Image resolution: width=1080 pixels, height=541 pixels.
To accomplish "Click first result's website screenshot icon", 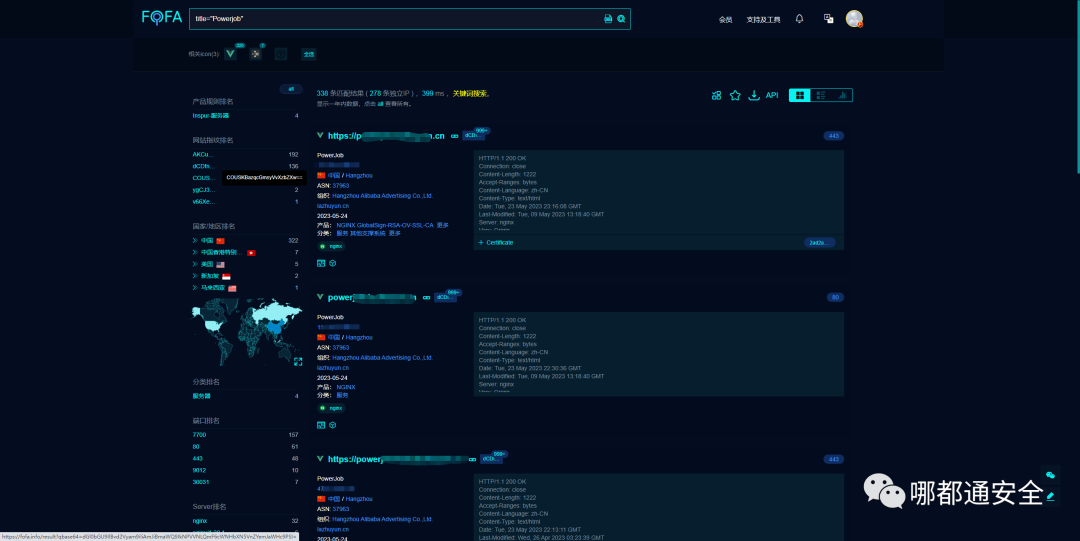I will 321,263.
